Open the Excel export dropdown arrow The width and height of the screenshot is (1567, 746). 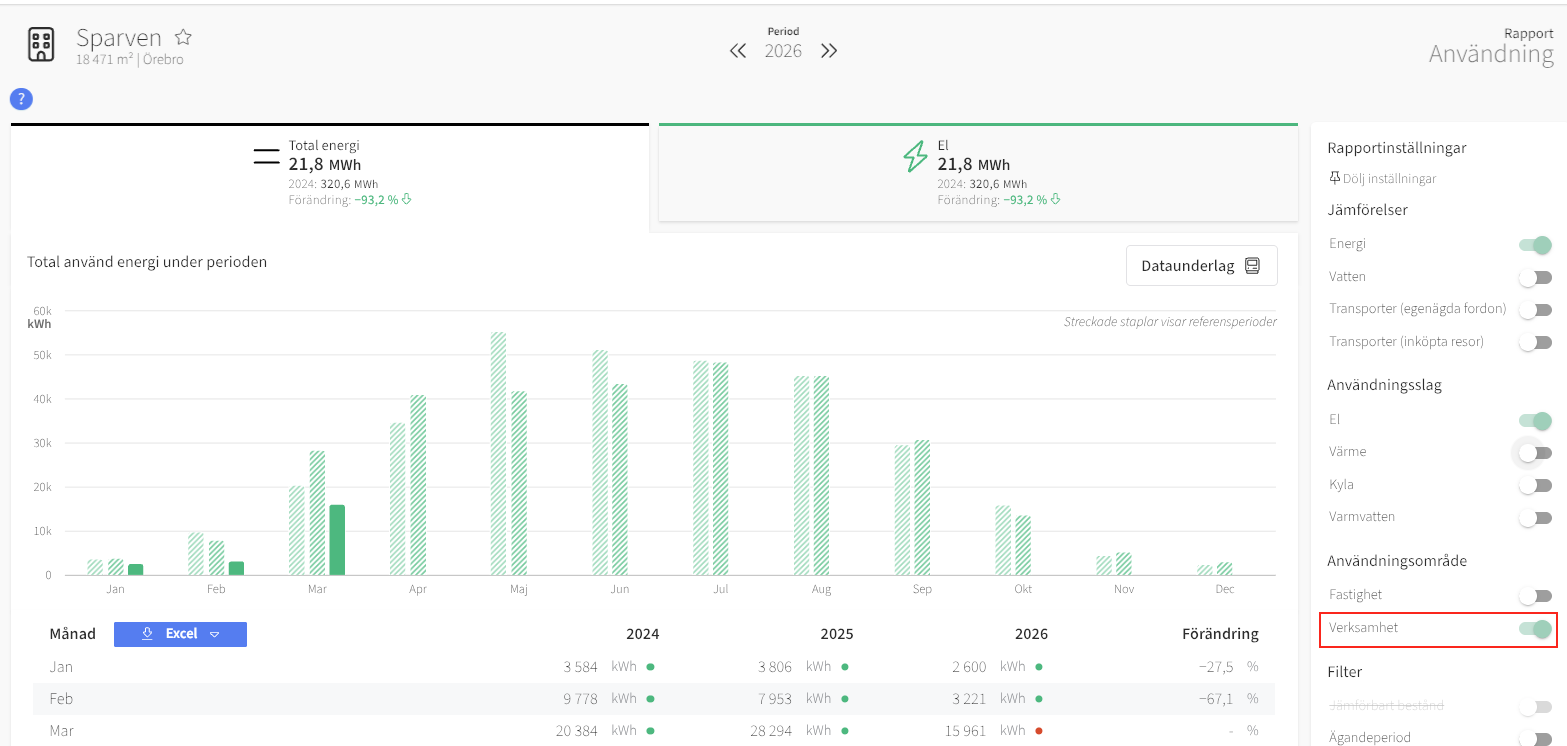pyautogui.click(x=214, y=634)
